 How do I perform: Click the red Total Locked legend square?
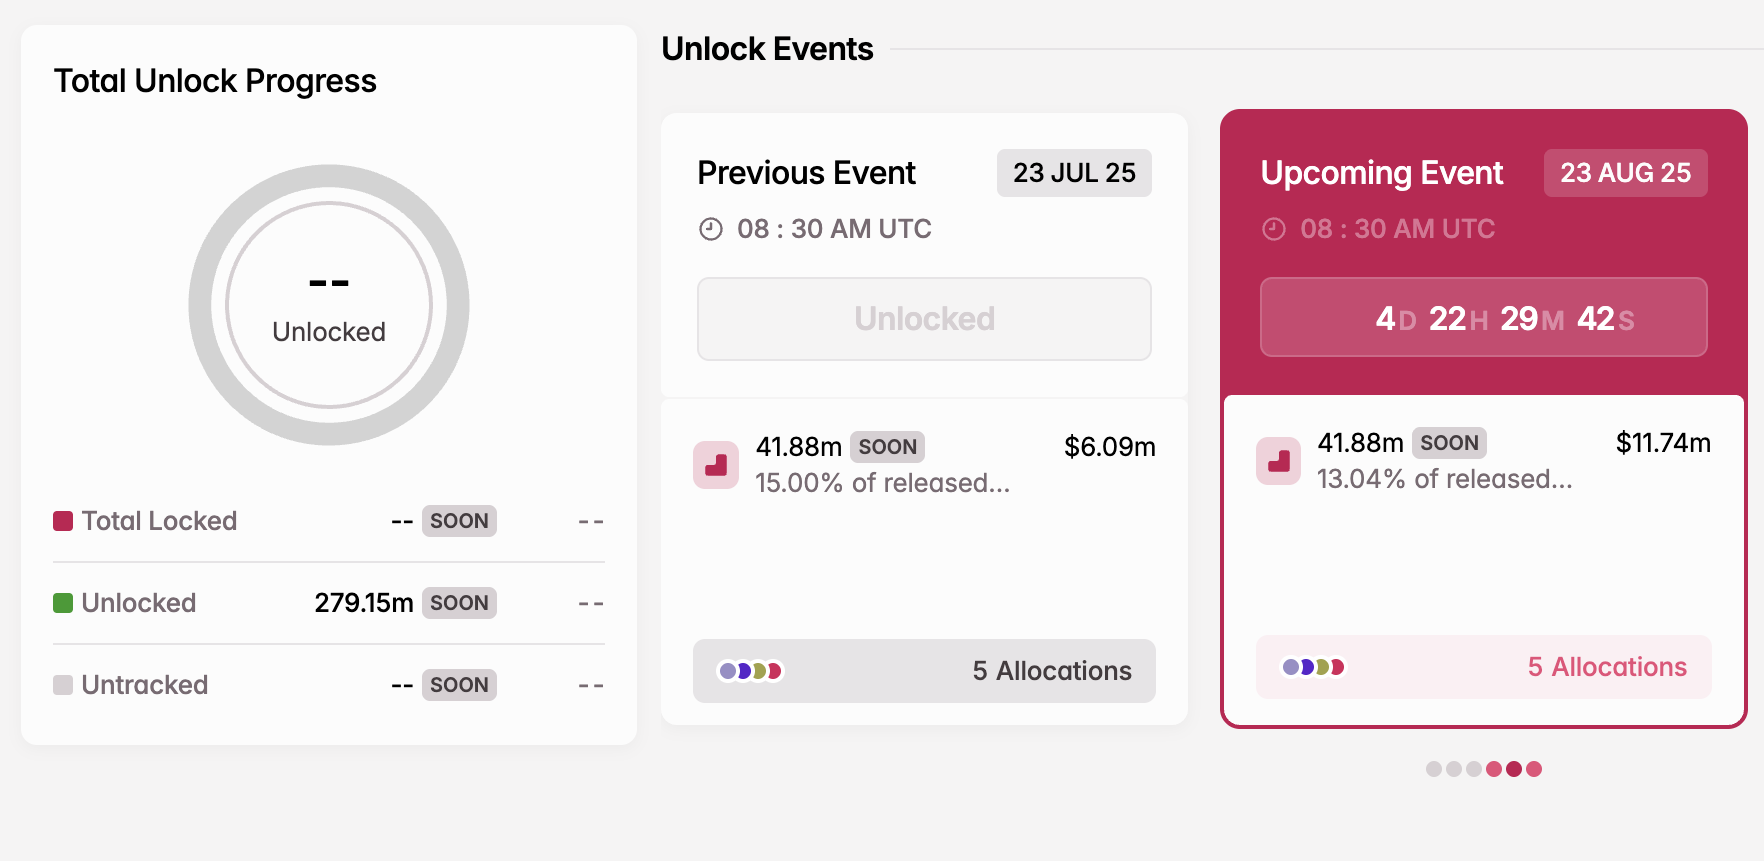click(x=63, y=521)
